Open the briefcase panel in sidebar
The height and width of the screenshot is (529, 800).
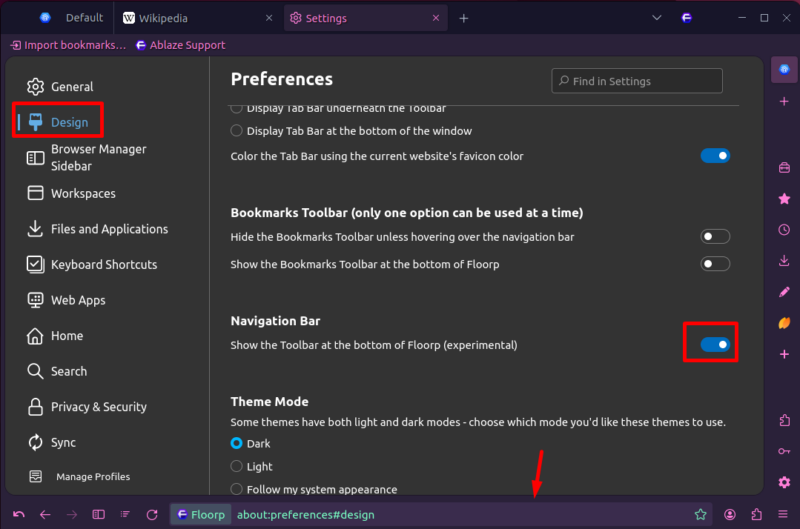click(x=784, y=167)
